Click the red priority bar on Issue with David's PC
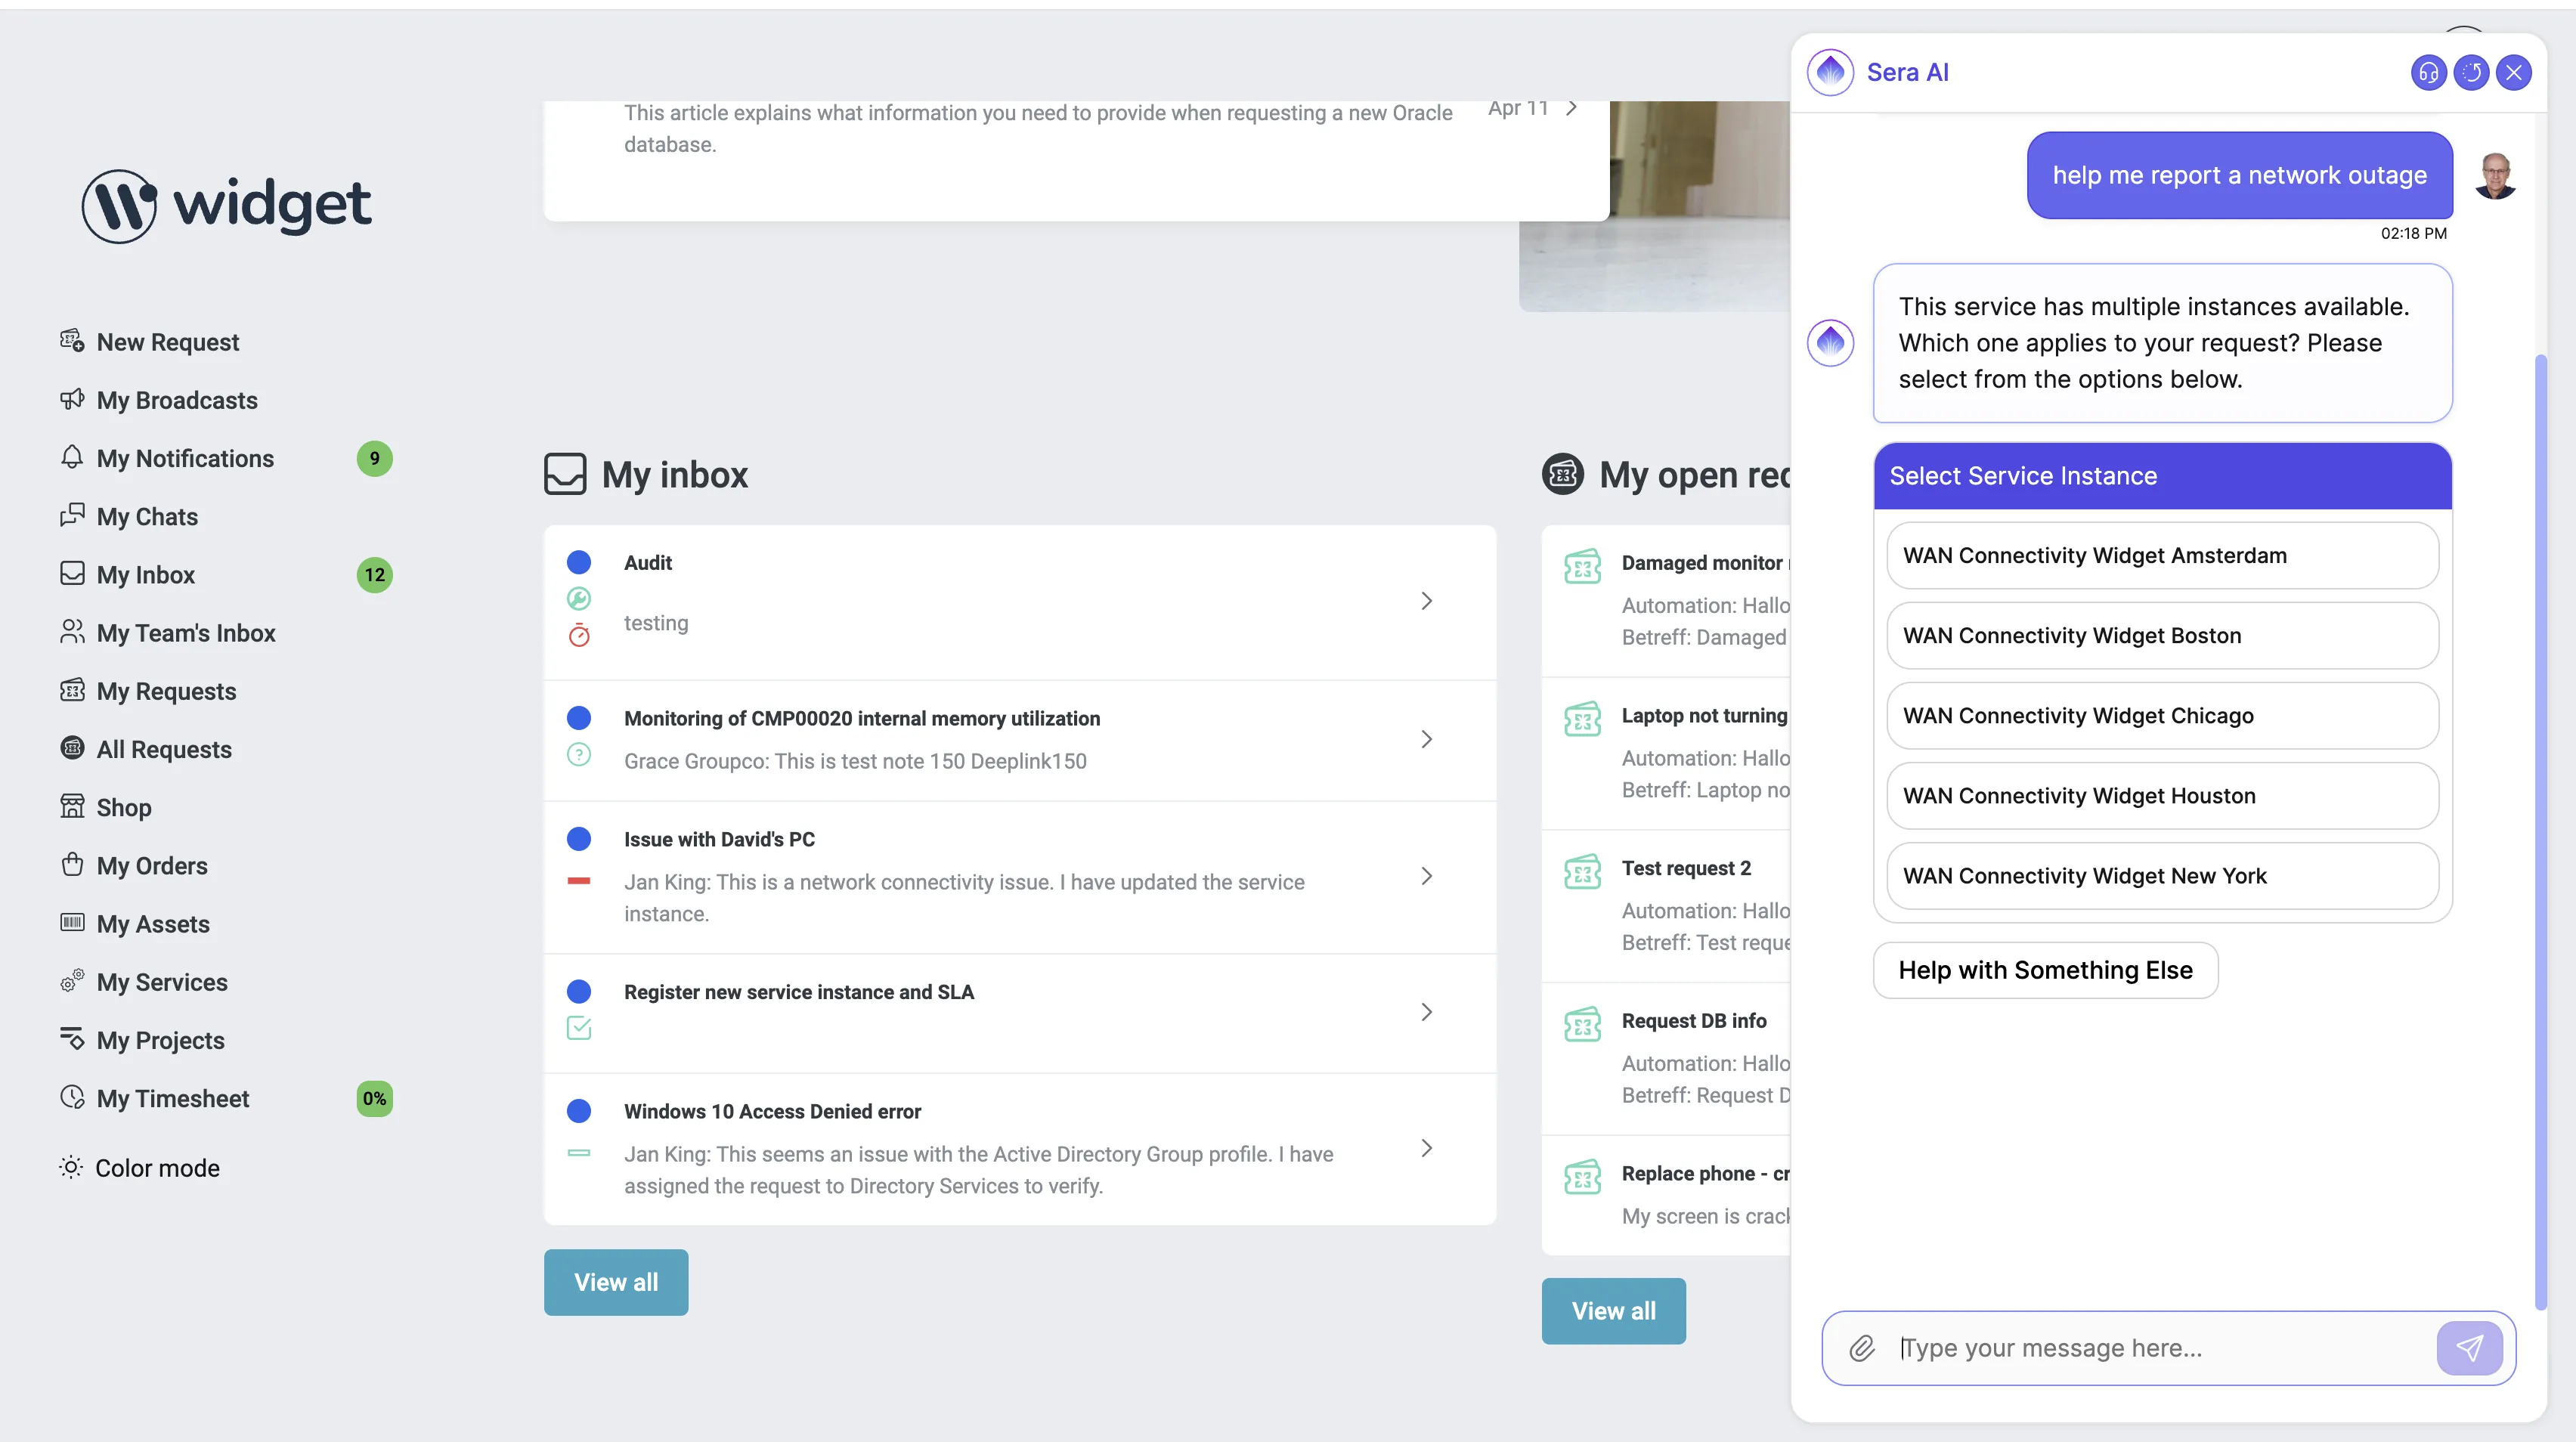Image resolution: width=2576 pixels, height=1442 pixels. [579, 881]
